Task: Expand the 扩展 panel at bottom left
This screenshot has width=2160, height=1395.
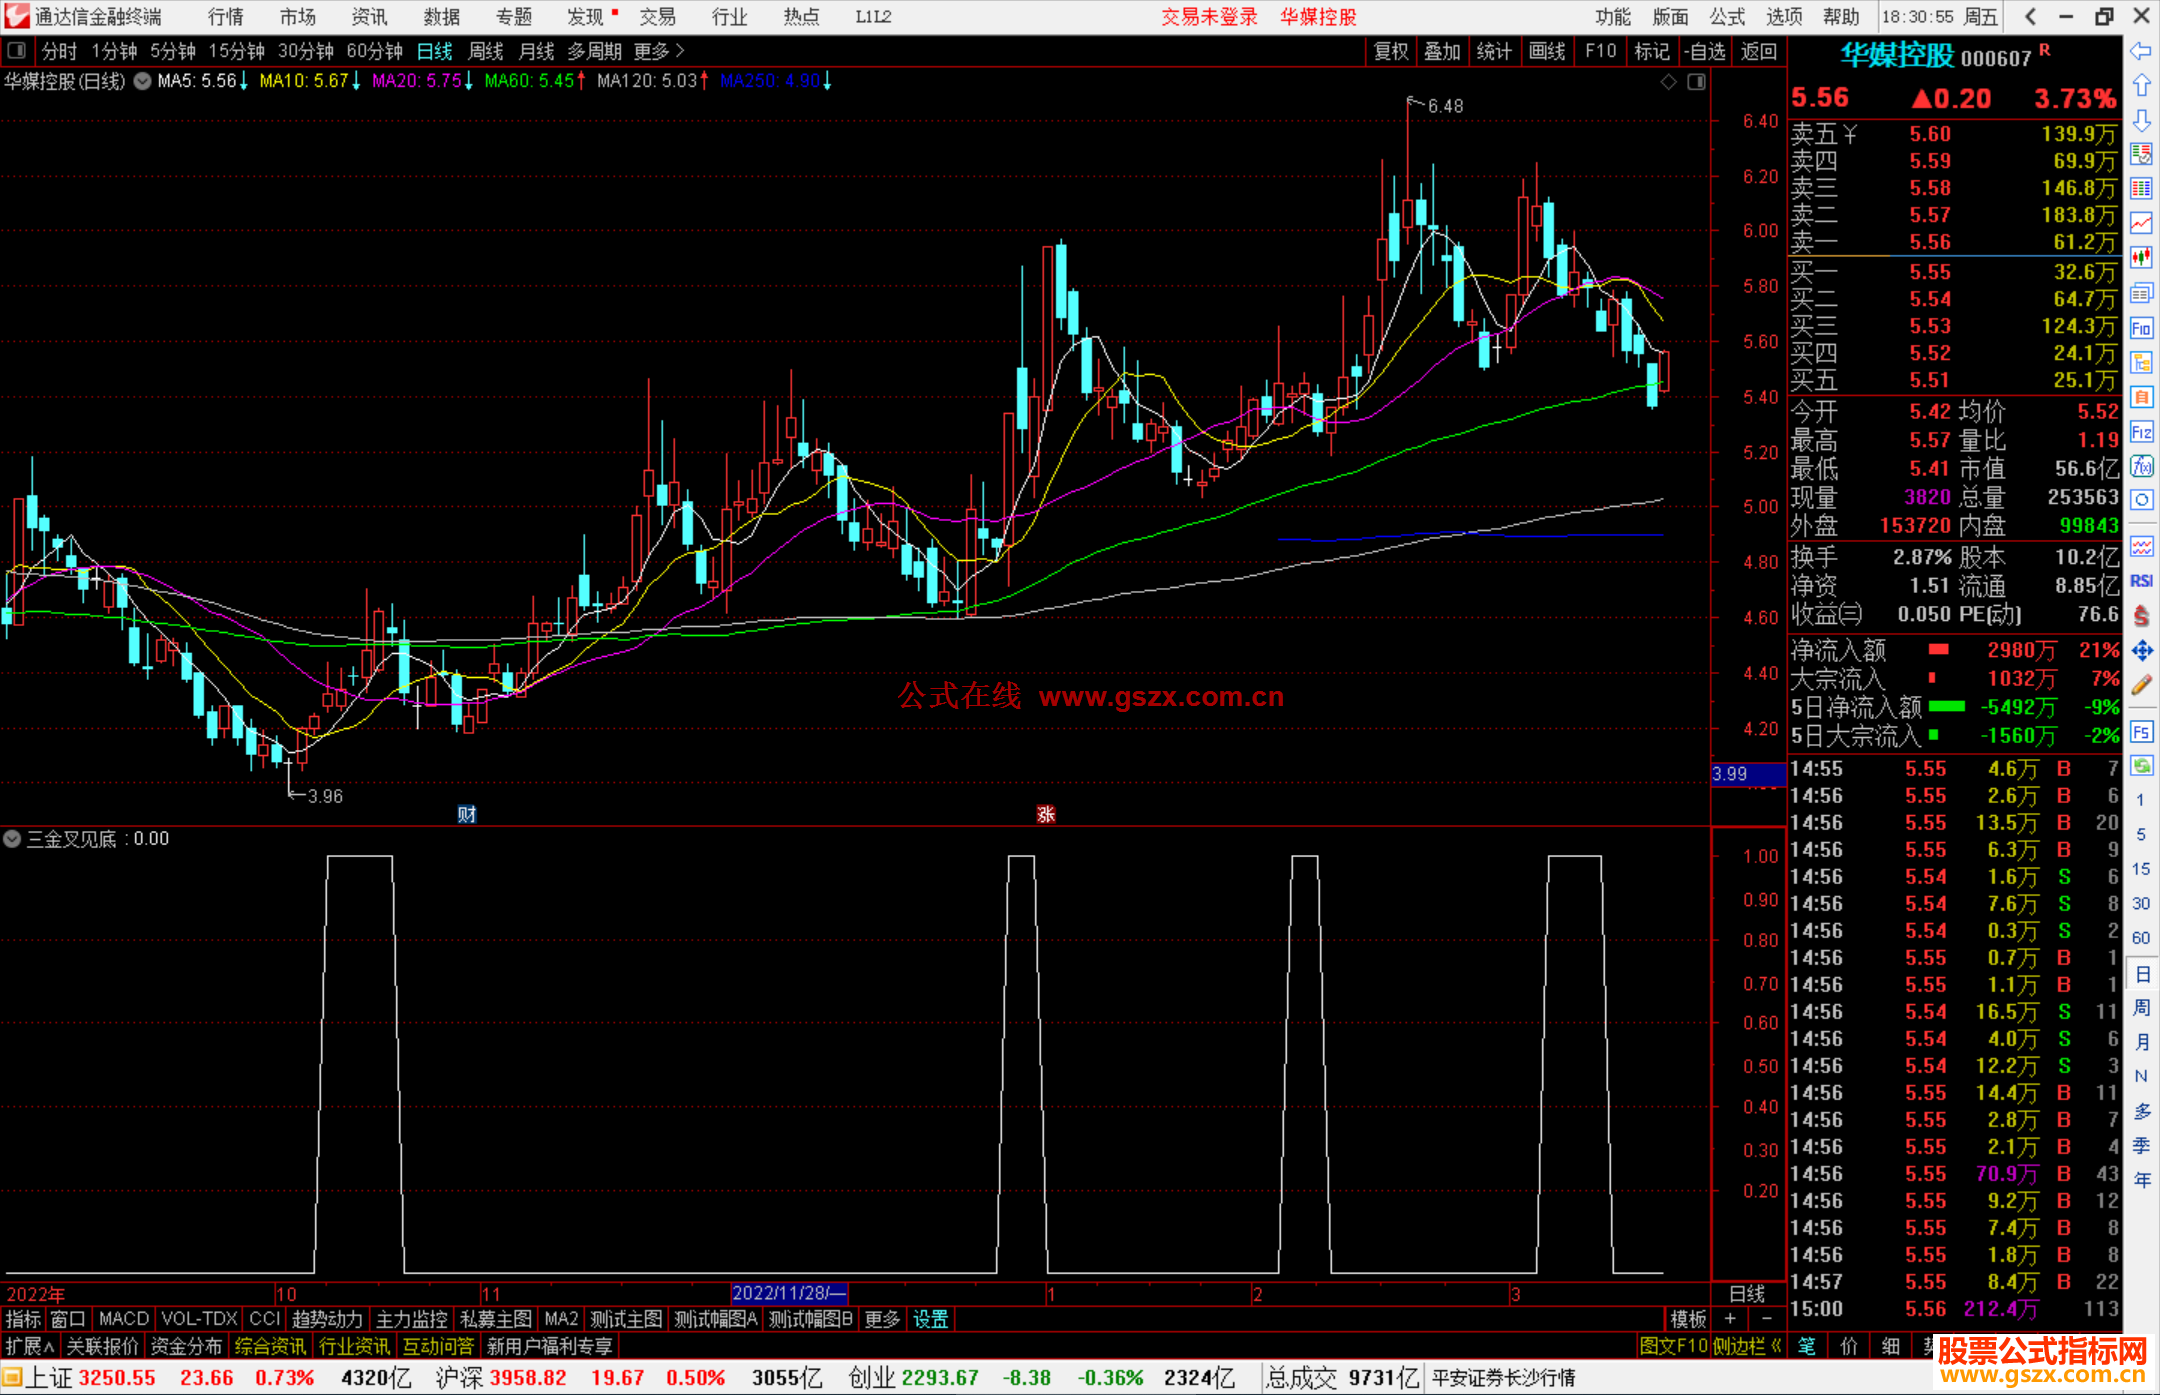Action: click(x=29, y=1346)
